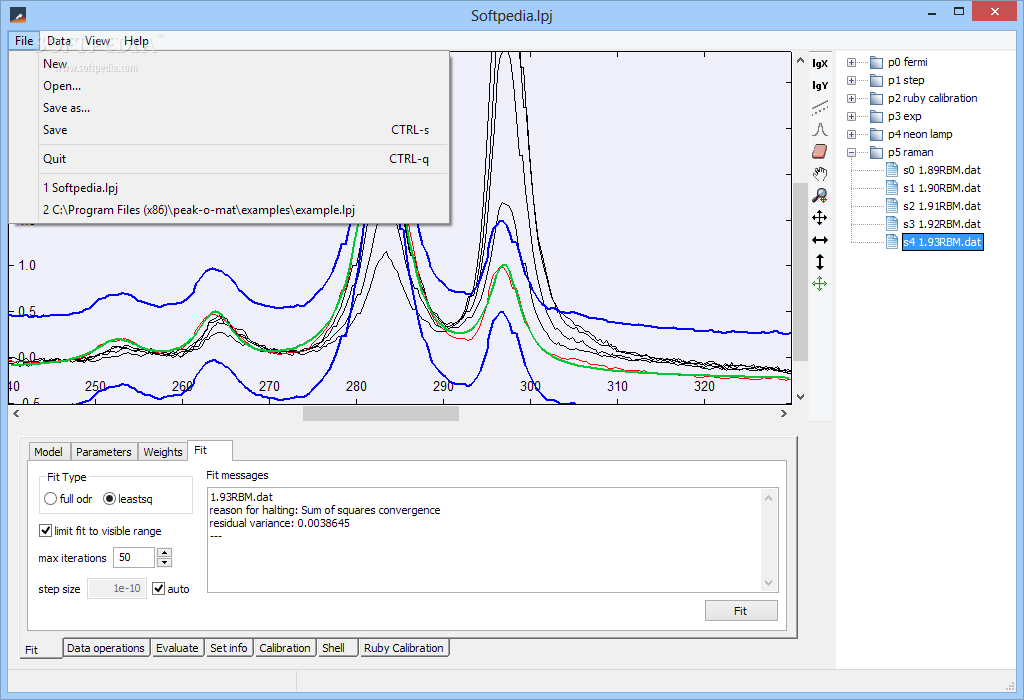Open the Data menu

pyautogui.click(x=59, y=40)
